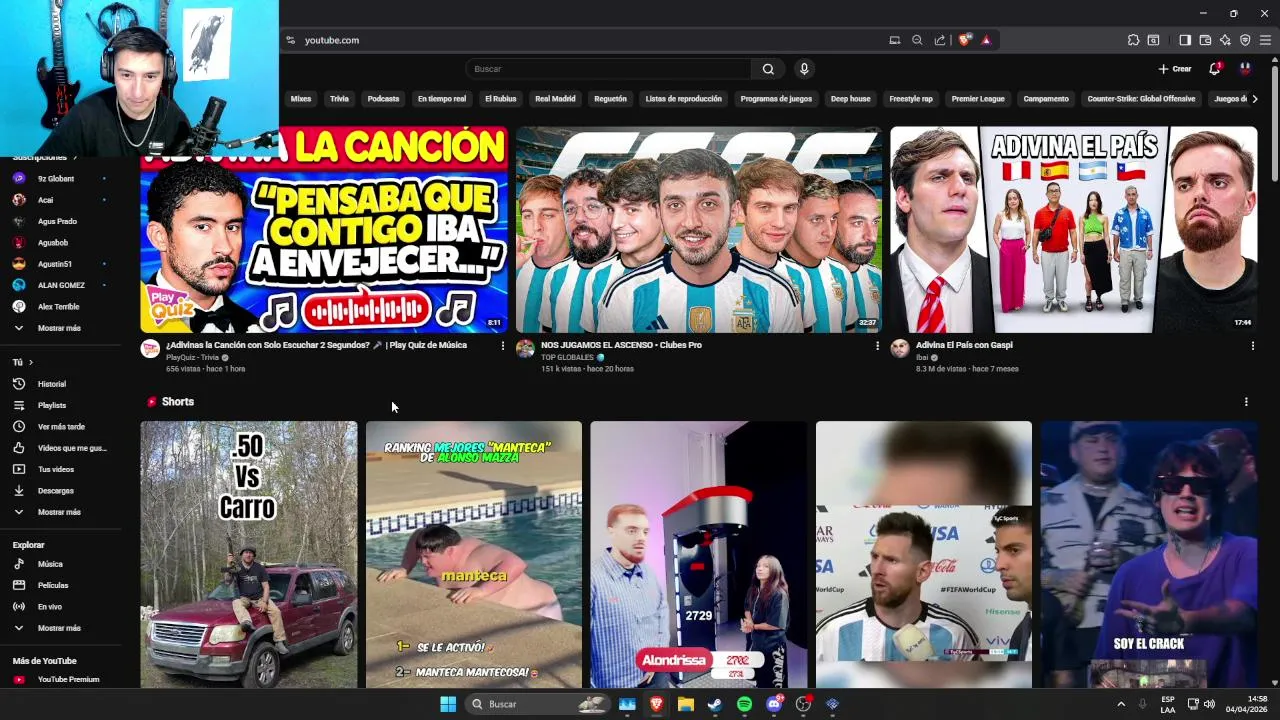The image size is (1280, 720).
Task: Expand Mostrar más below Descargas
Action: [60, 512]
